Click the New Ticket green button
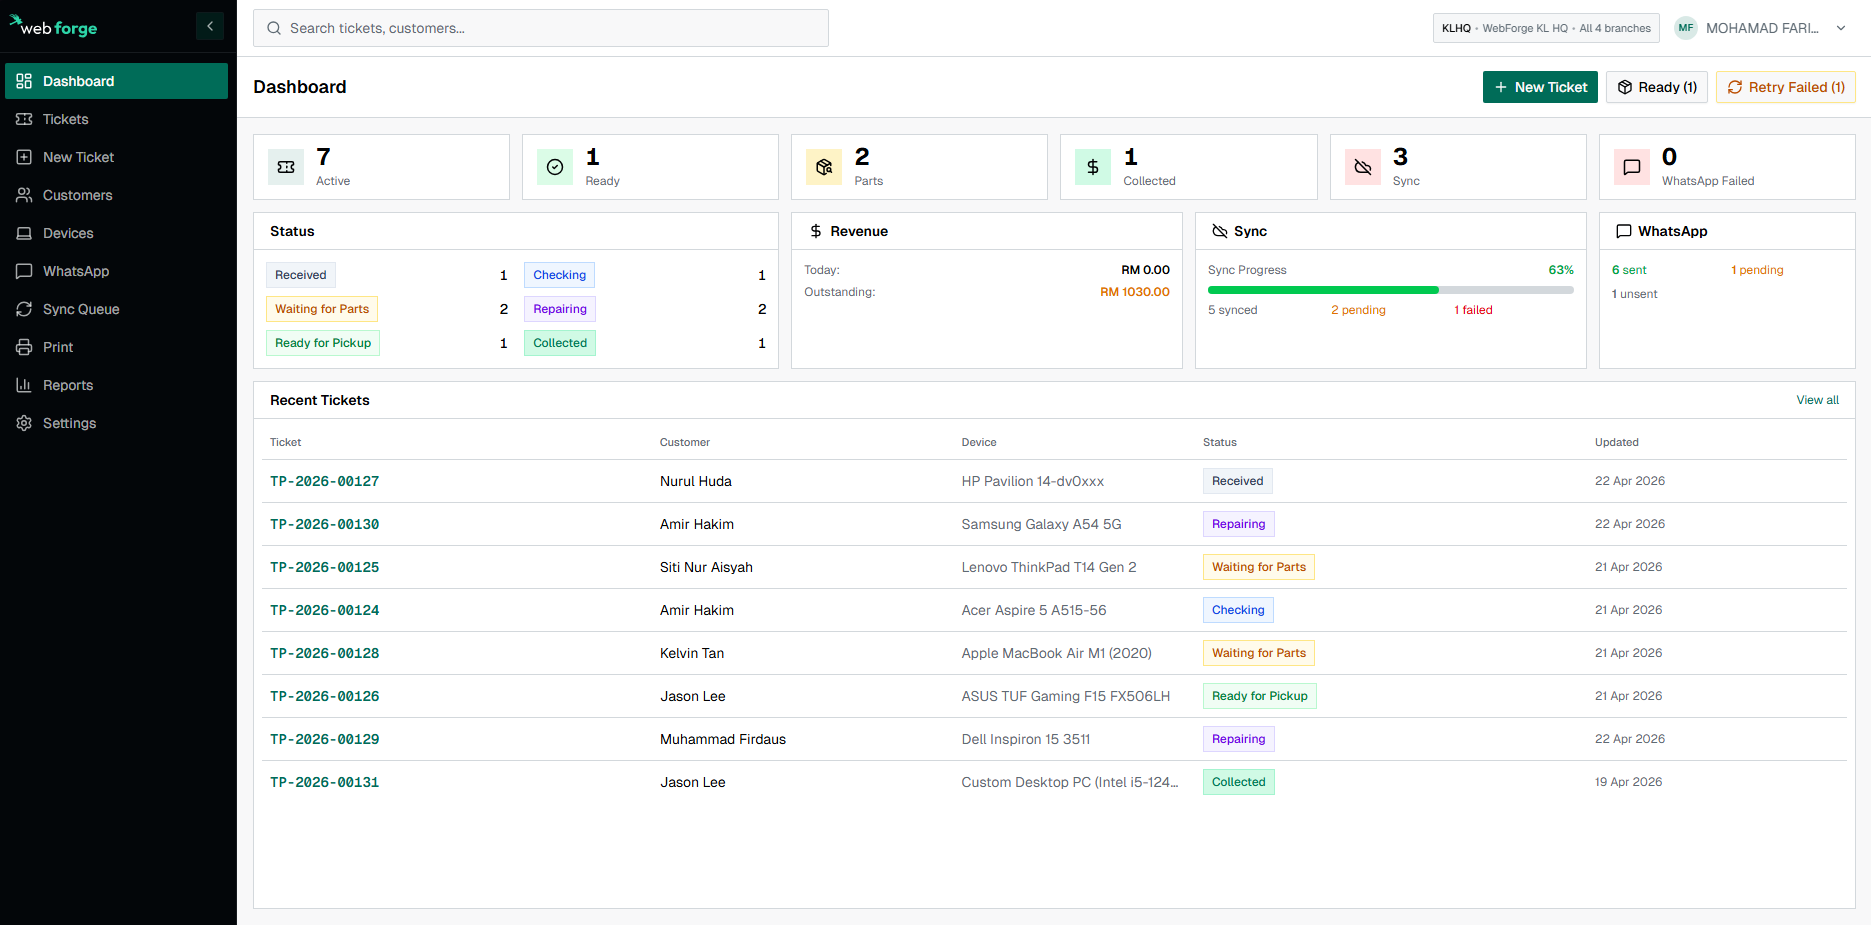The image size is (1871, 925). tap(1540, 87)
